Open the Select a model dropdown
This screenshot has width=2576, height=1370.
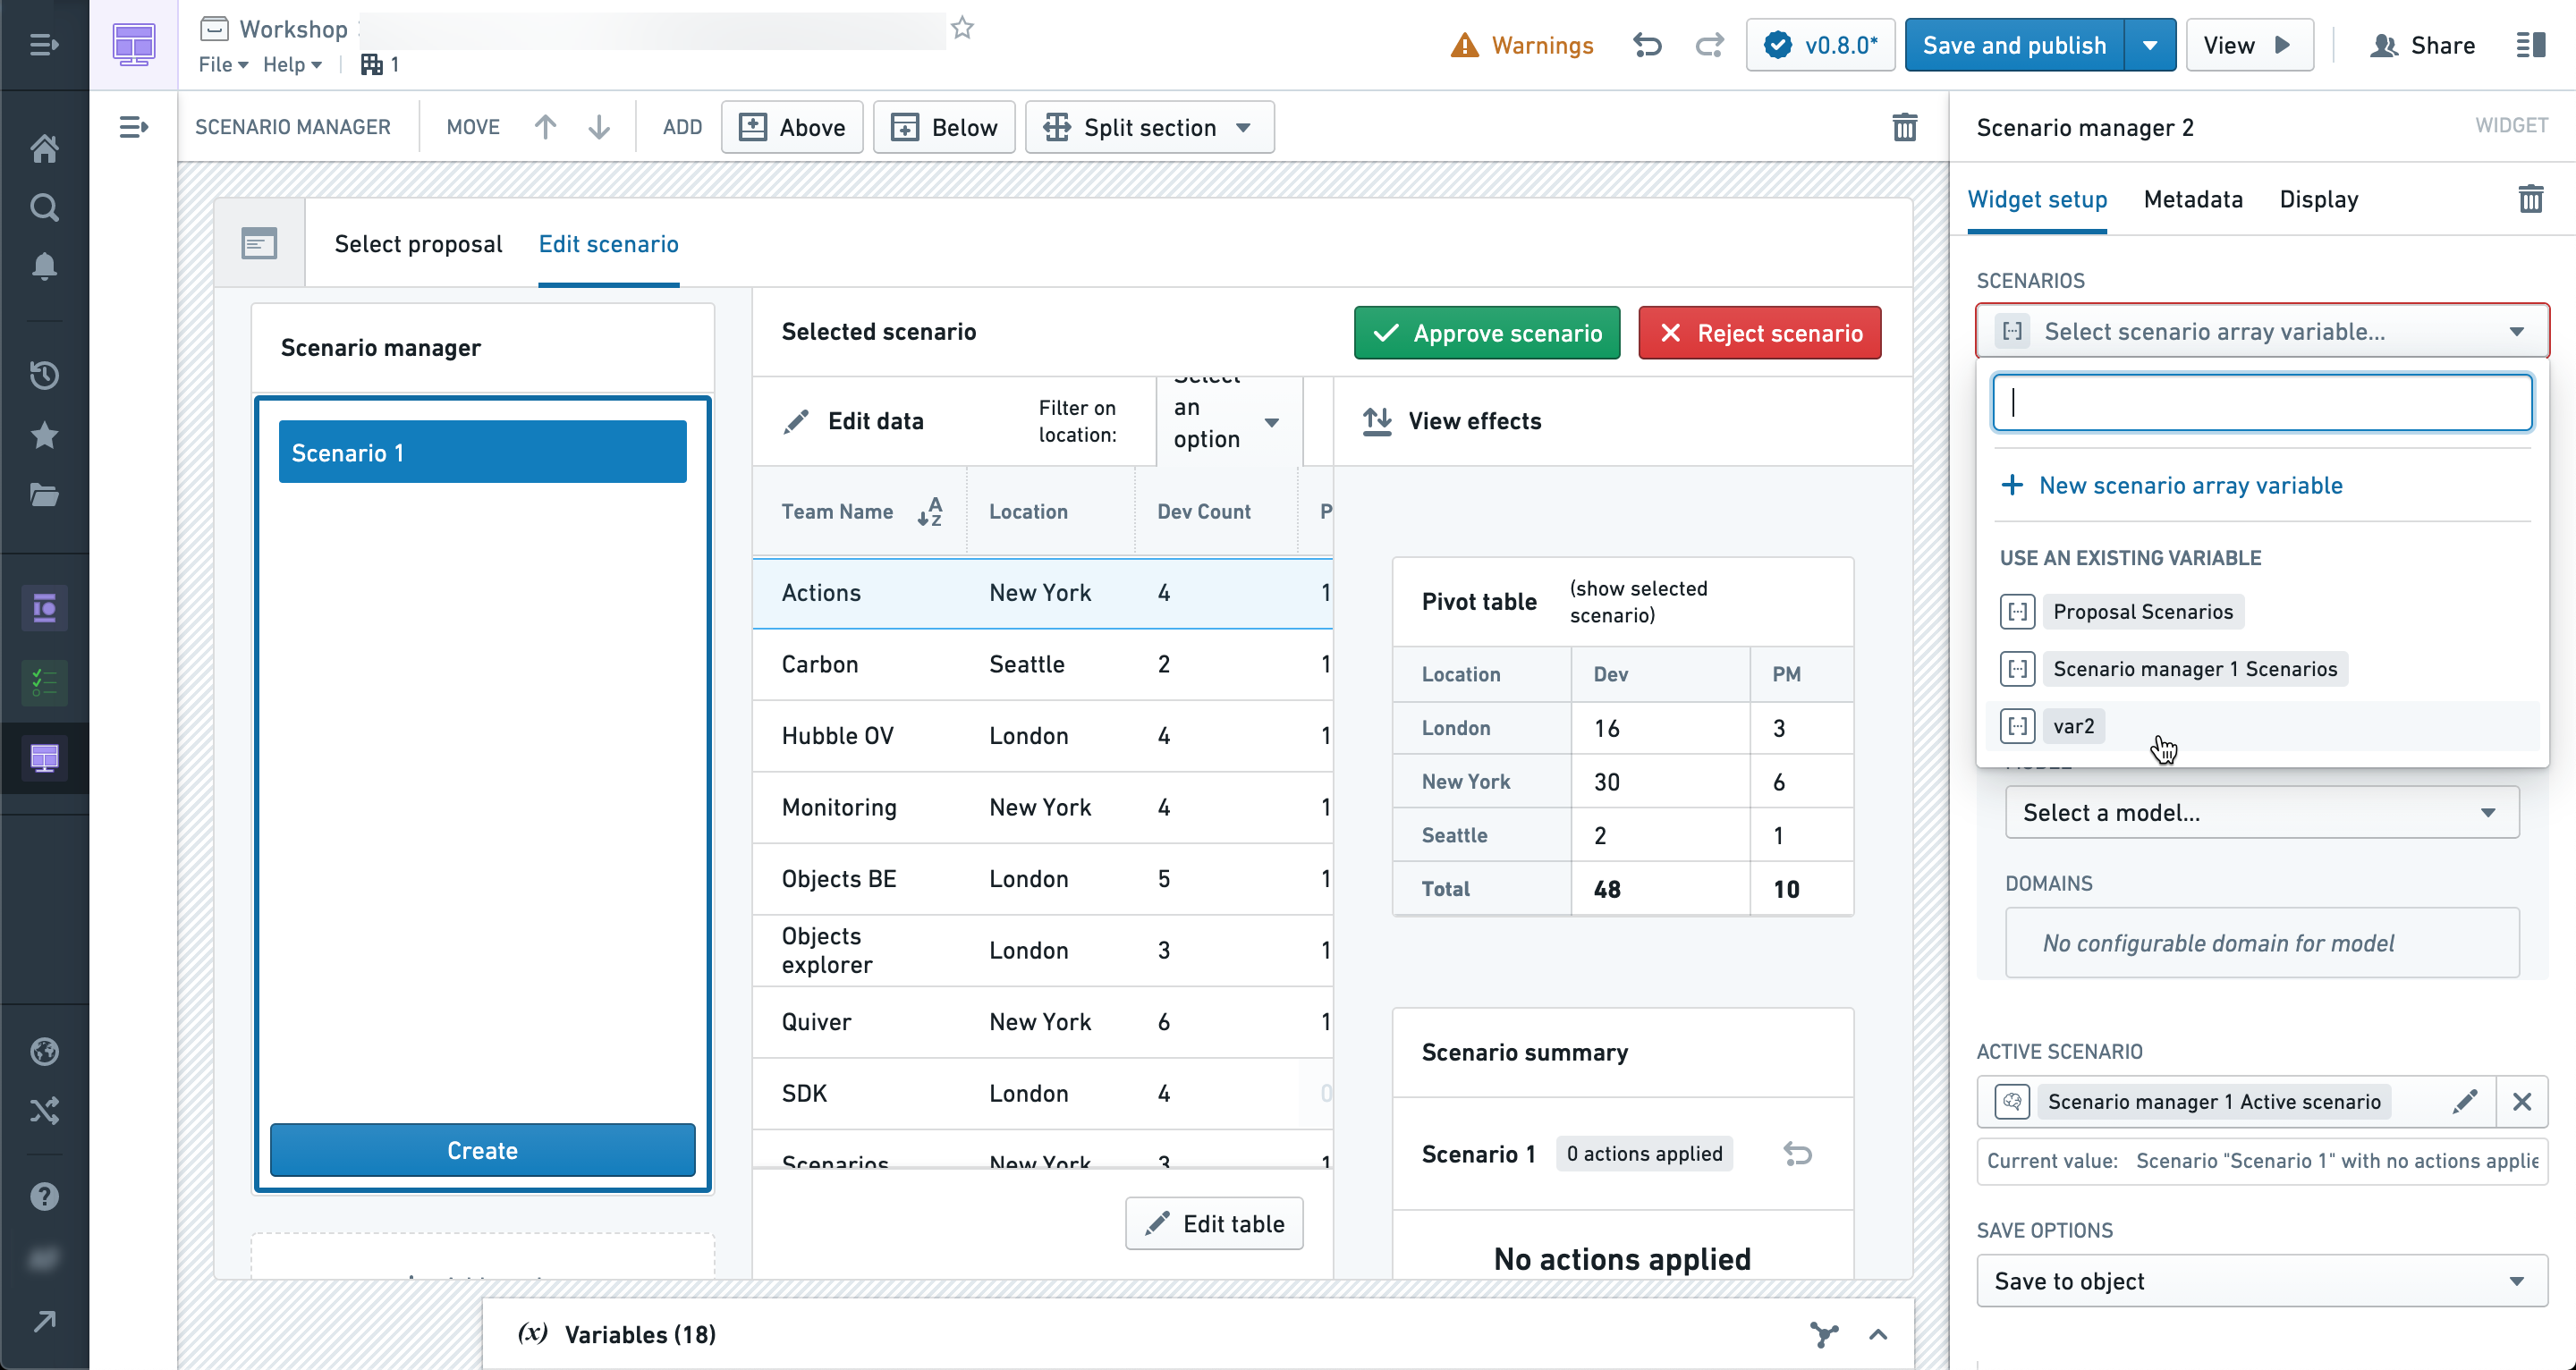[2262, 812]
